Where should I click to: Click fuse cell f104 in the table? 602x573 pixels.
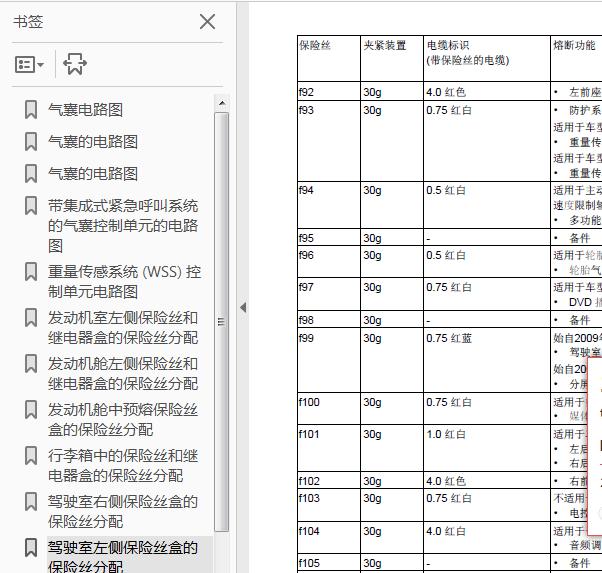click(x=329, y=538)
